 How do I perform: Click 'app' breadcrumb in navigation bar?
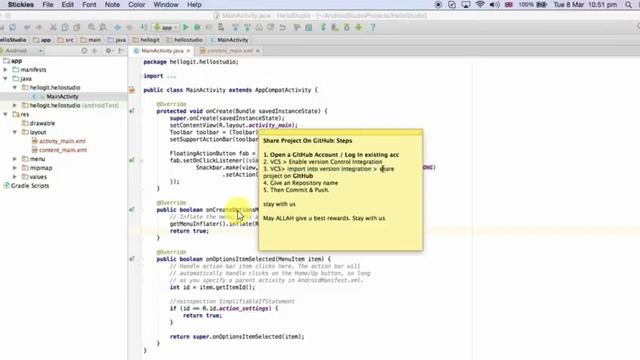click(42, 40)
